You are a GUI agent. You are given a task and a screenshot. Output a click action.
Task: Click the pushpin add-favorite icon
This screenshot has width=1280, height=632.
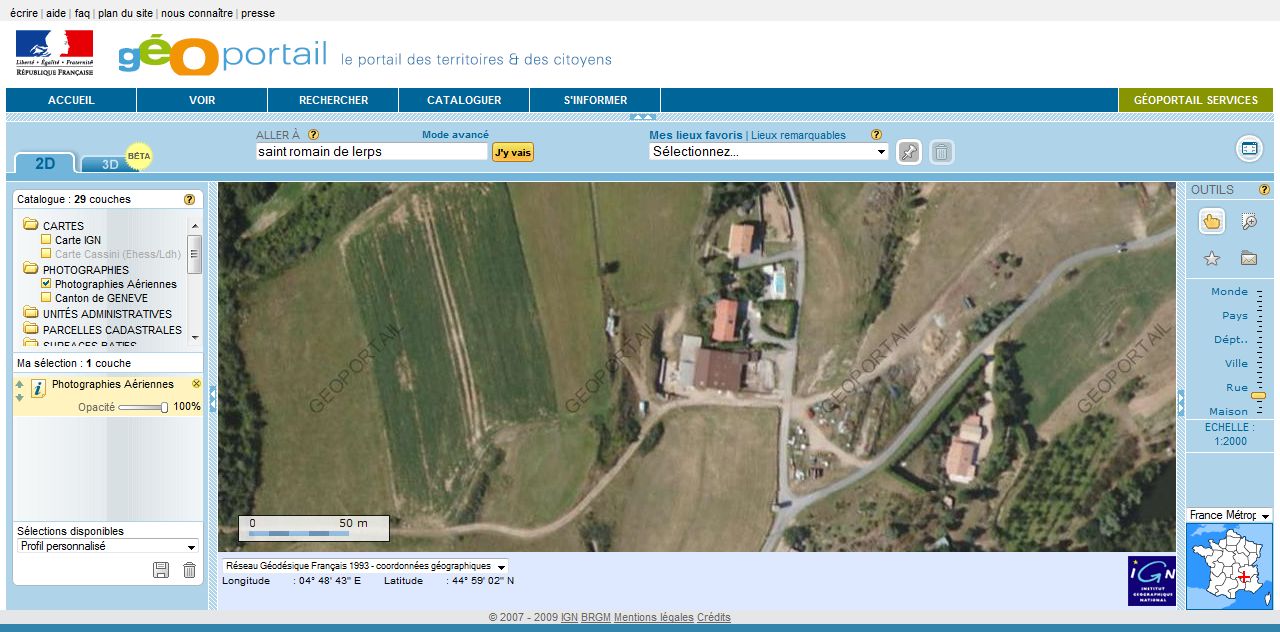(x=908, y=152)
